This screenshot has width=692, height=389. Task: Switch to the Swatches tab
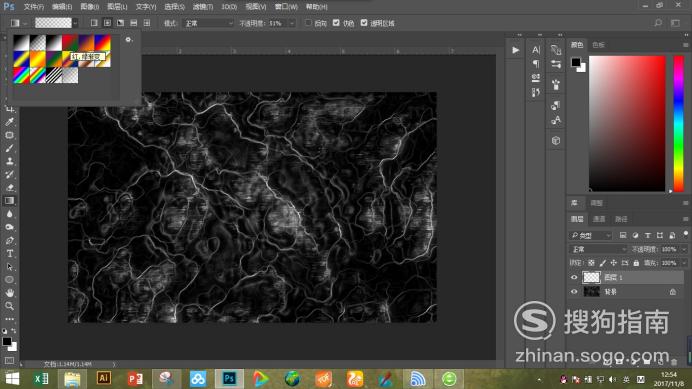coord(598,45)
